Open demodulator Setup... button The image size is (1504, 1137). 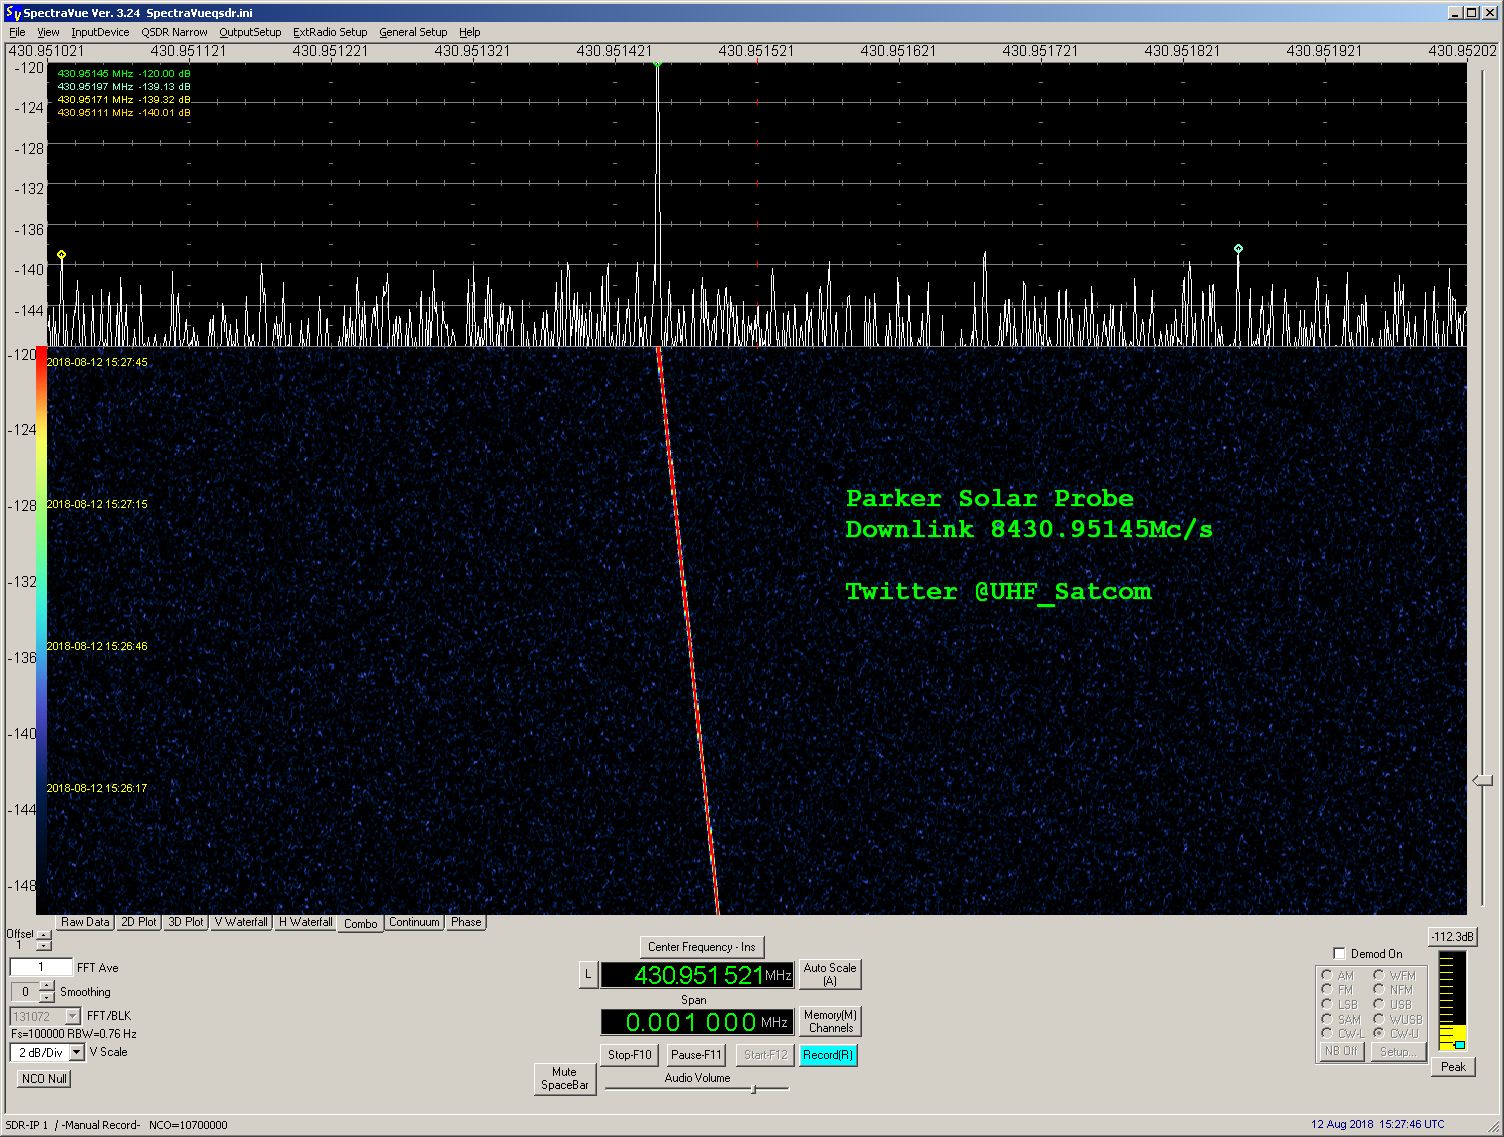tap(1397, 1051)
